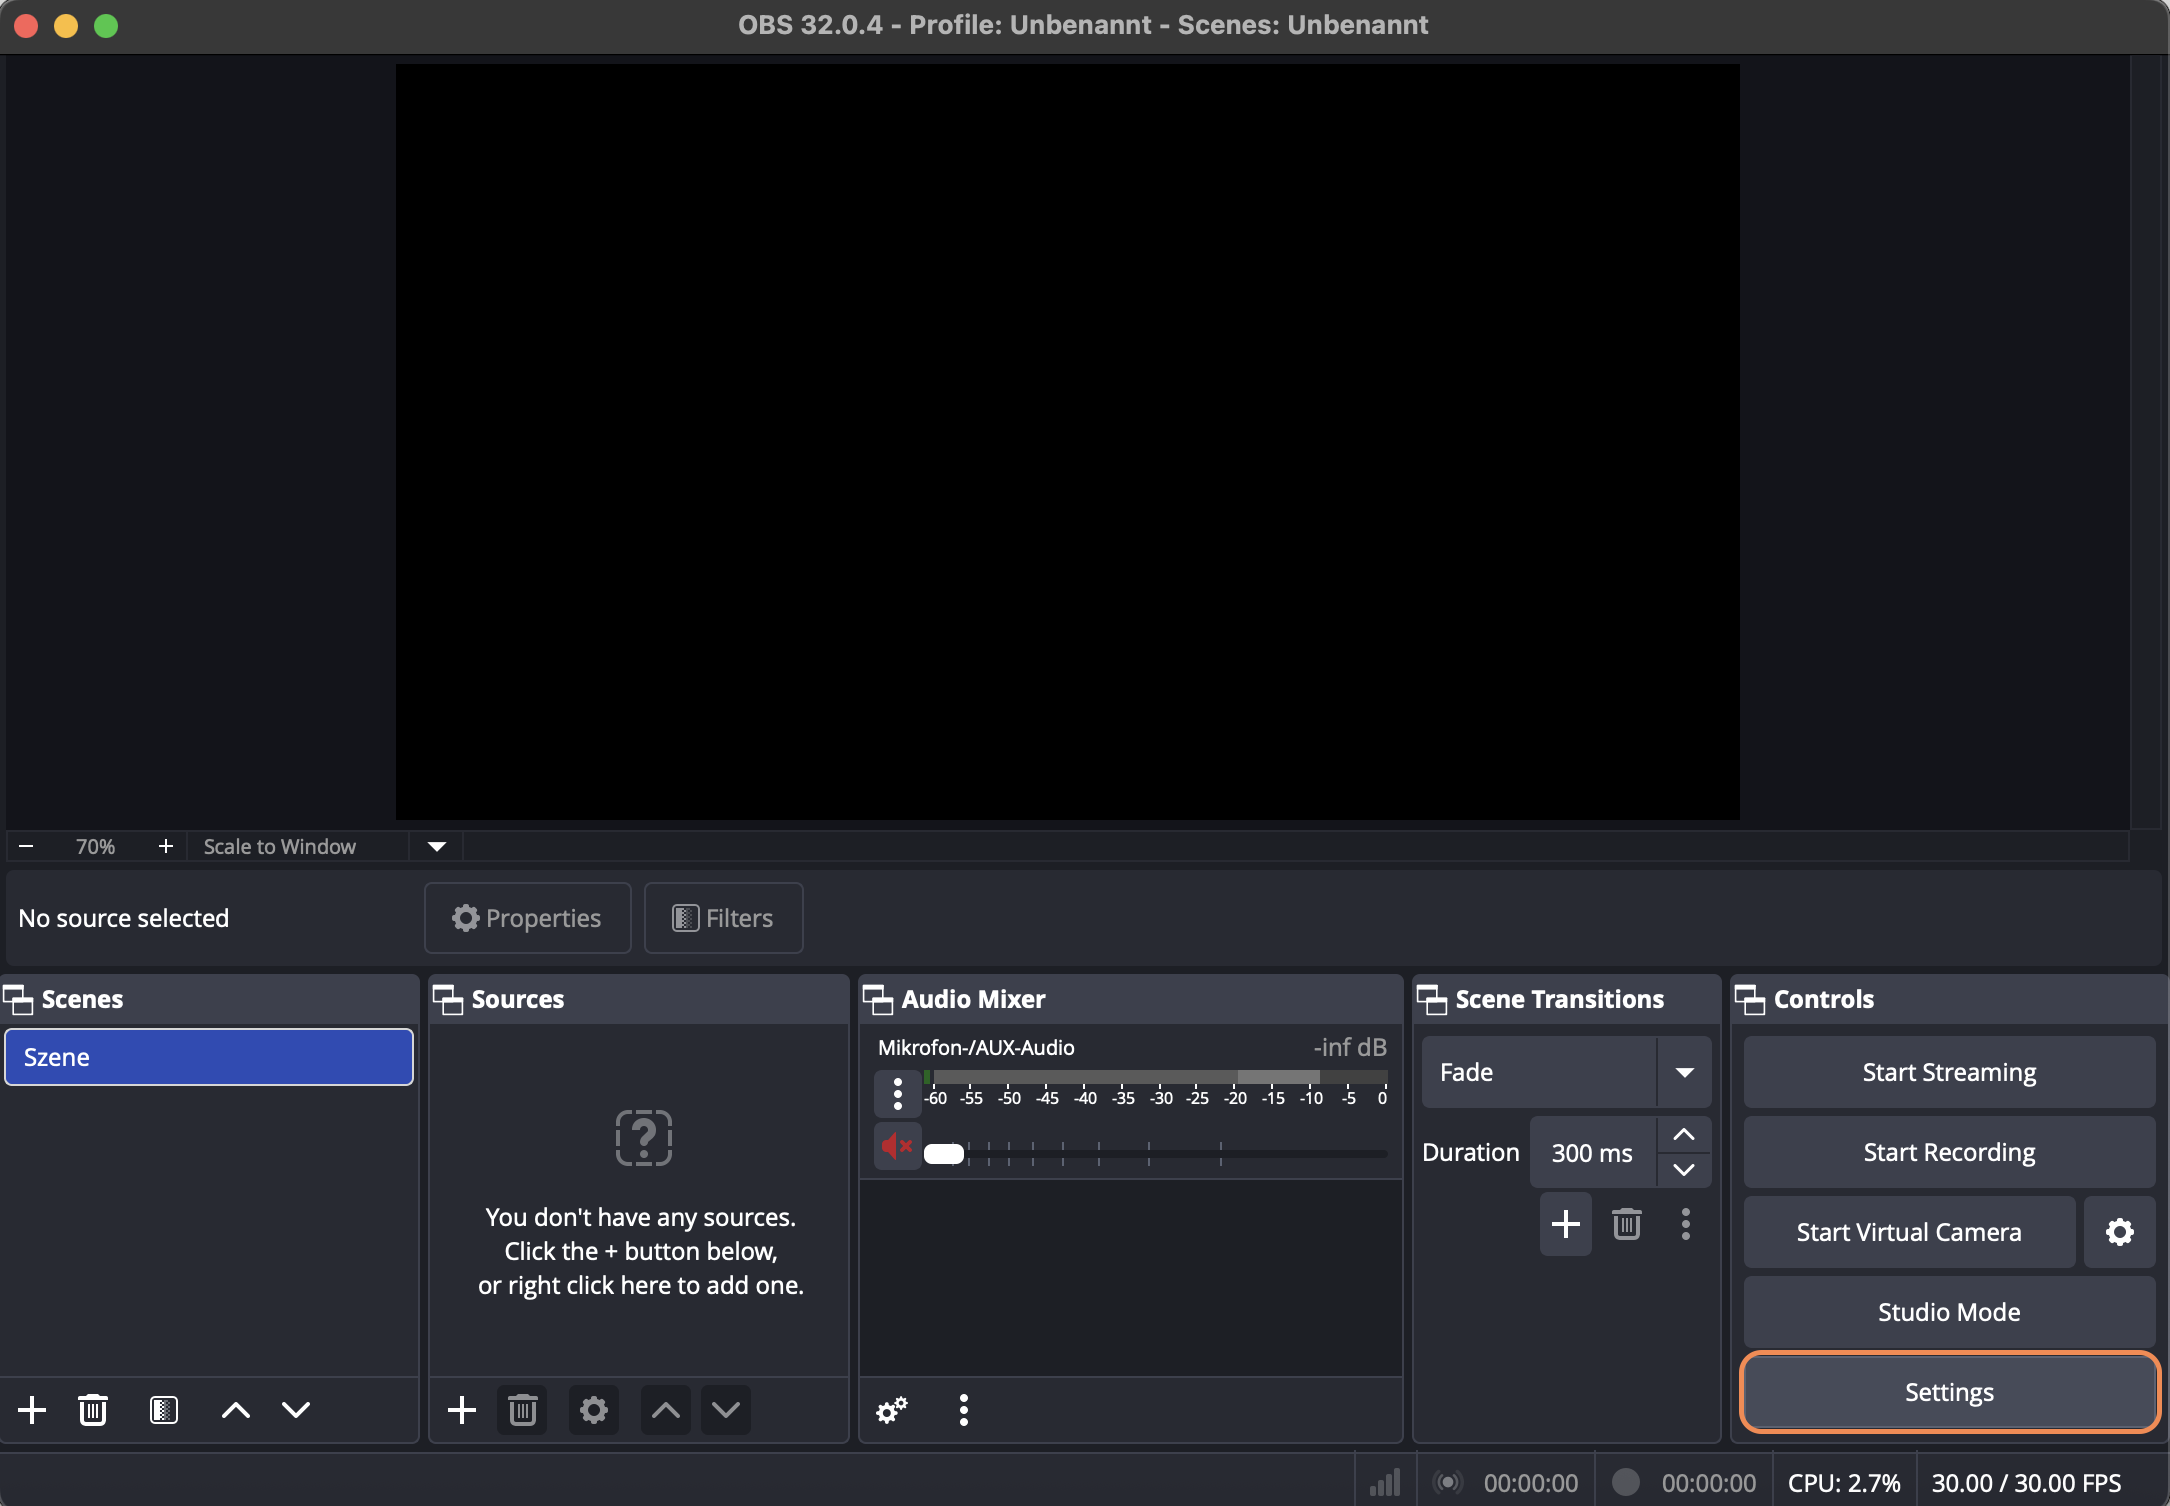Click Scenes panel dock icon
Viewport: 2170px width, 1506px height.
pos(18,999)
